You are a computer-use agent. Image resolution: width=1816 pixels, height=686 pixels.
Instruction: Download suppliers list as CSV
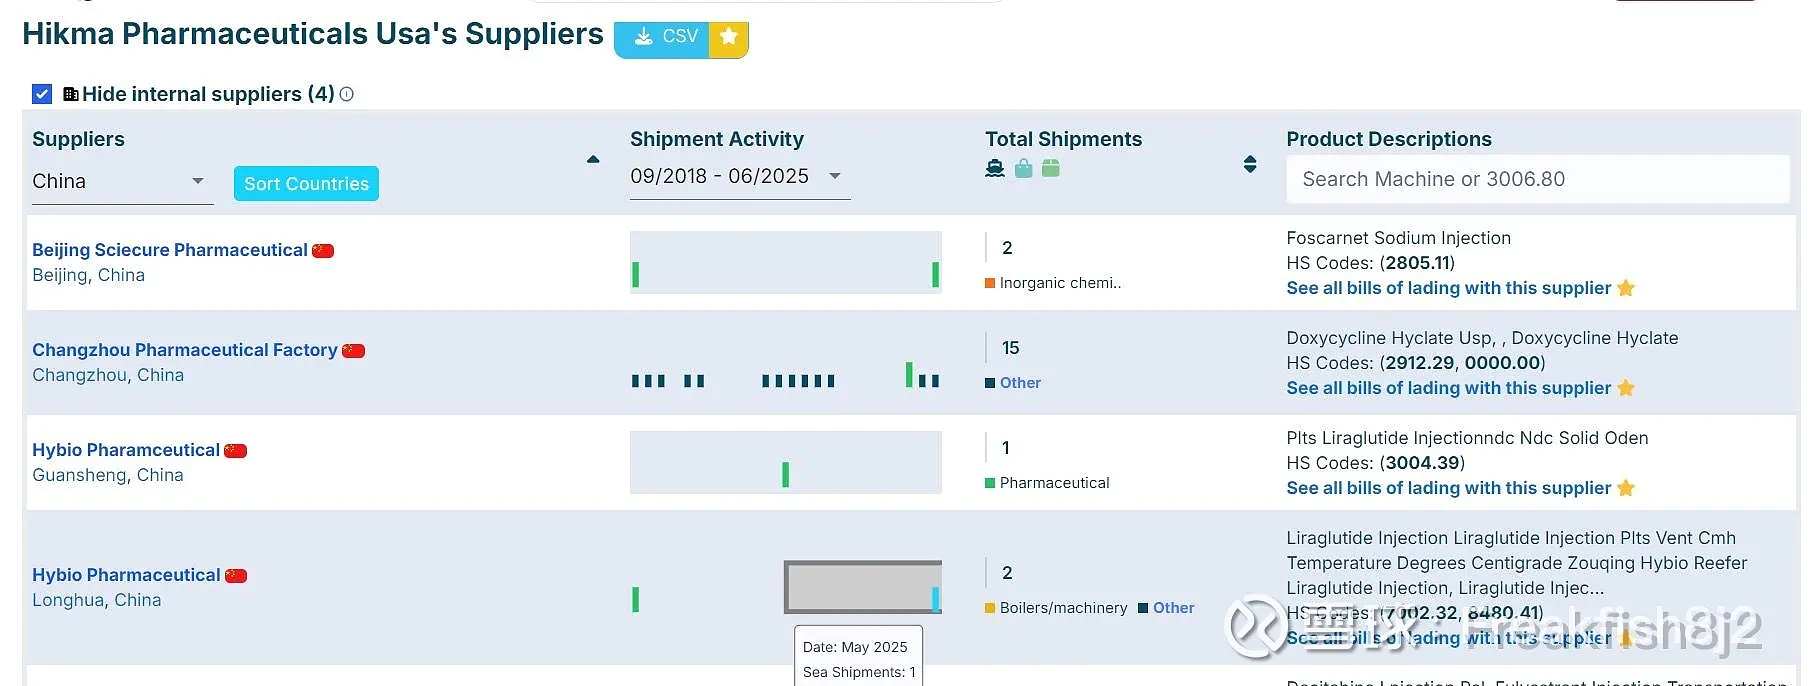click(x=662, y=38)
